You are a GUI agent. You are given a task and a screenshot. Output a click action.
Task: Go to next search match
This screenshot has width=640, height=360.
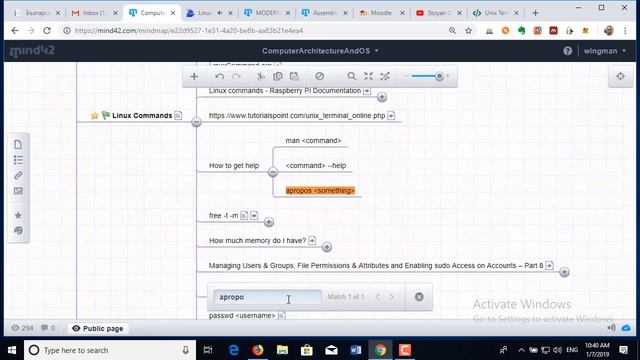click(391, 297)
